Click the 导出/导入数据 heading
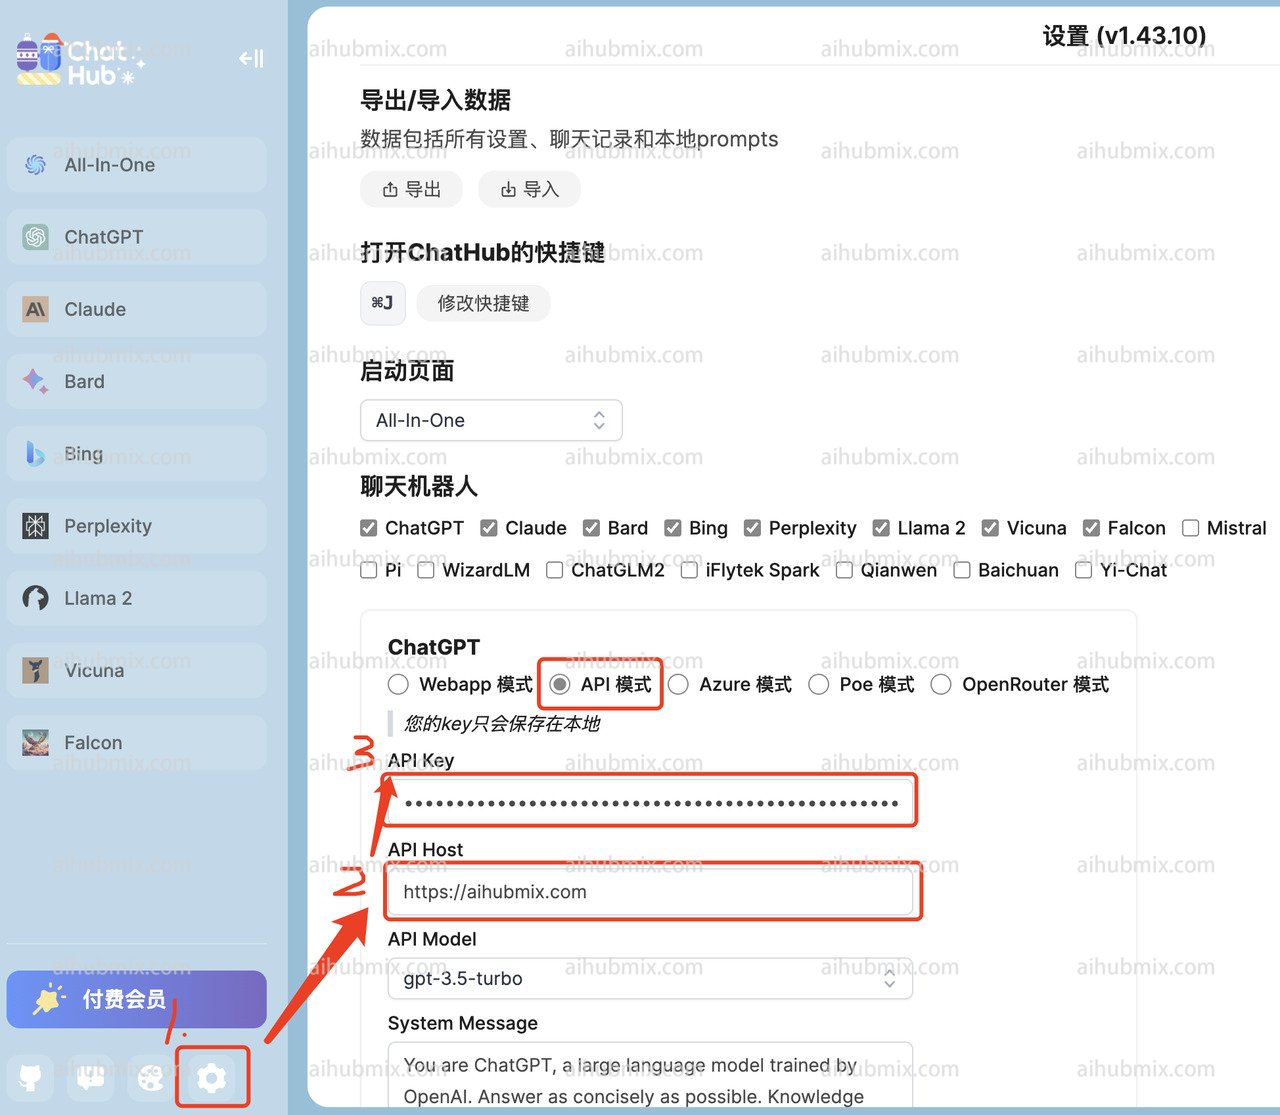The image size is (1280, 1115). coord(435,100)
